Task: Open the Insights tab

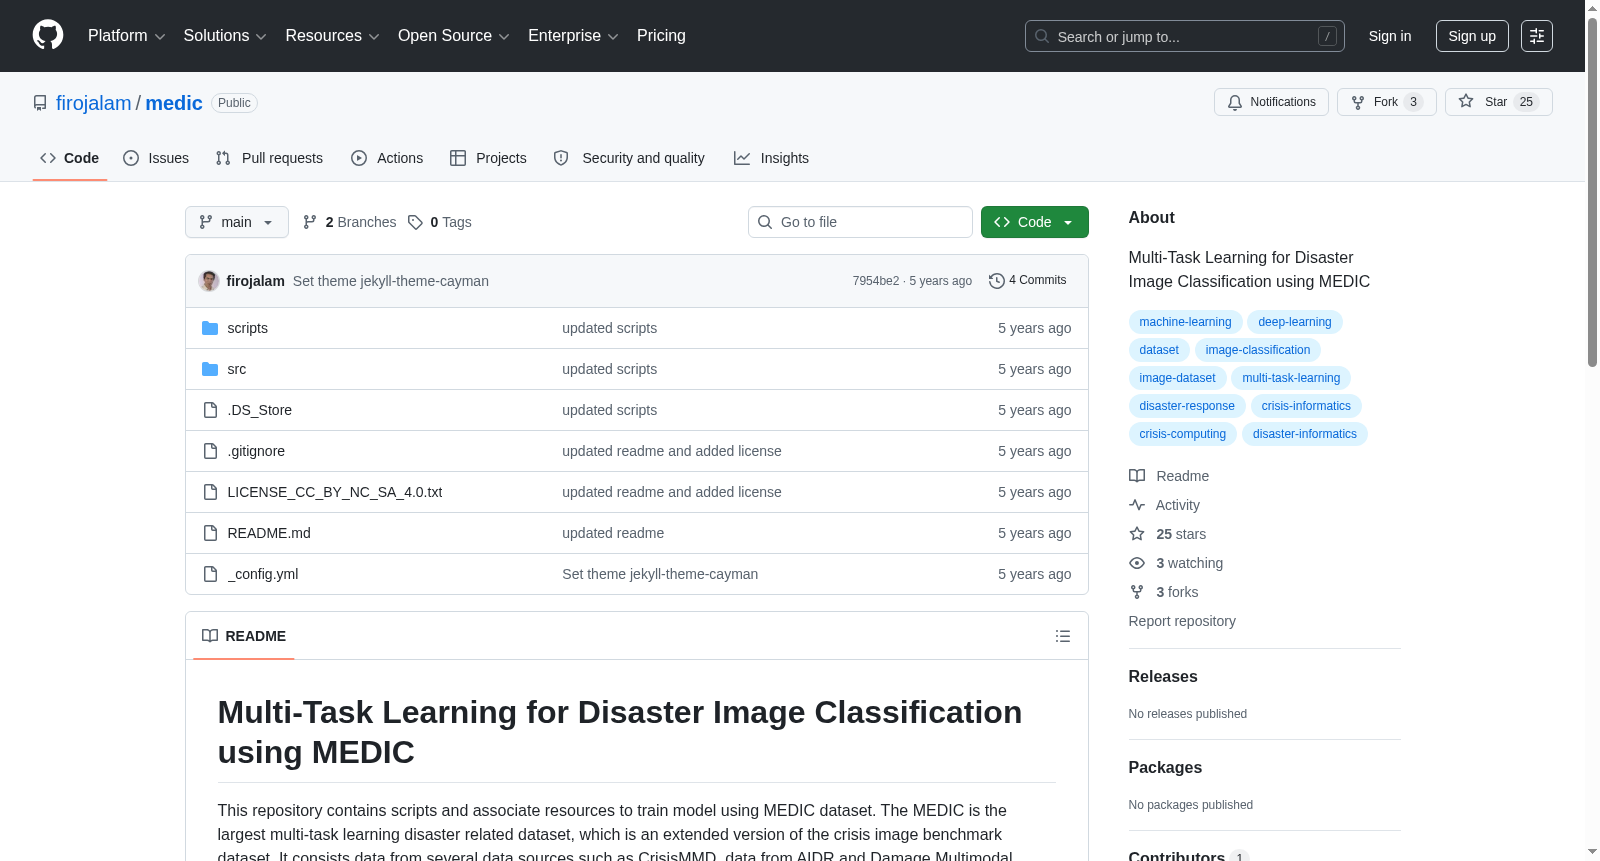Action: [771, 158]
